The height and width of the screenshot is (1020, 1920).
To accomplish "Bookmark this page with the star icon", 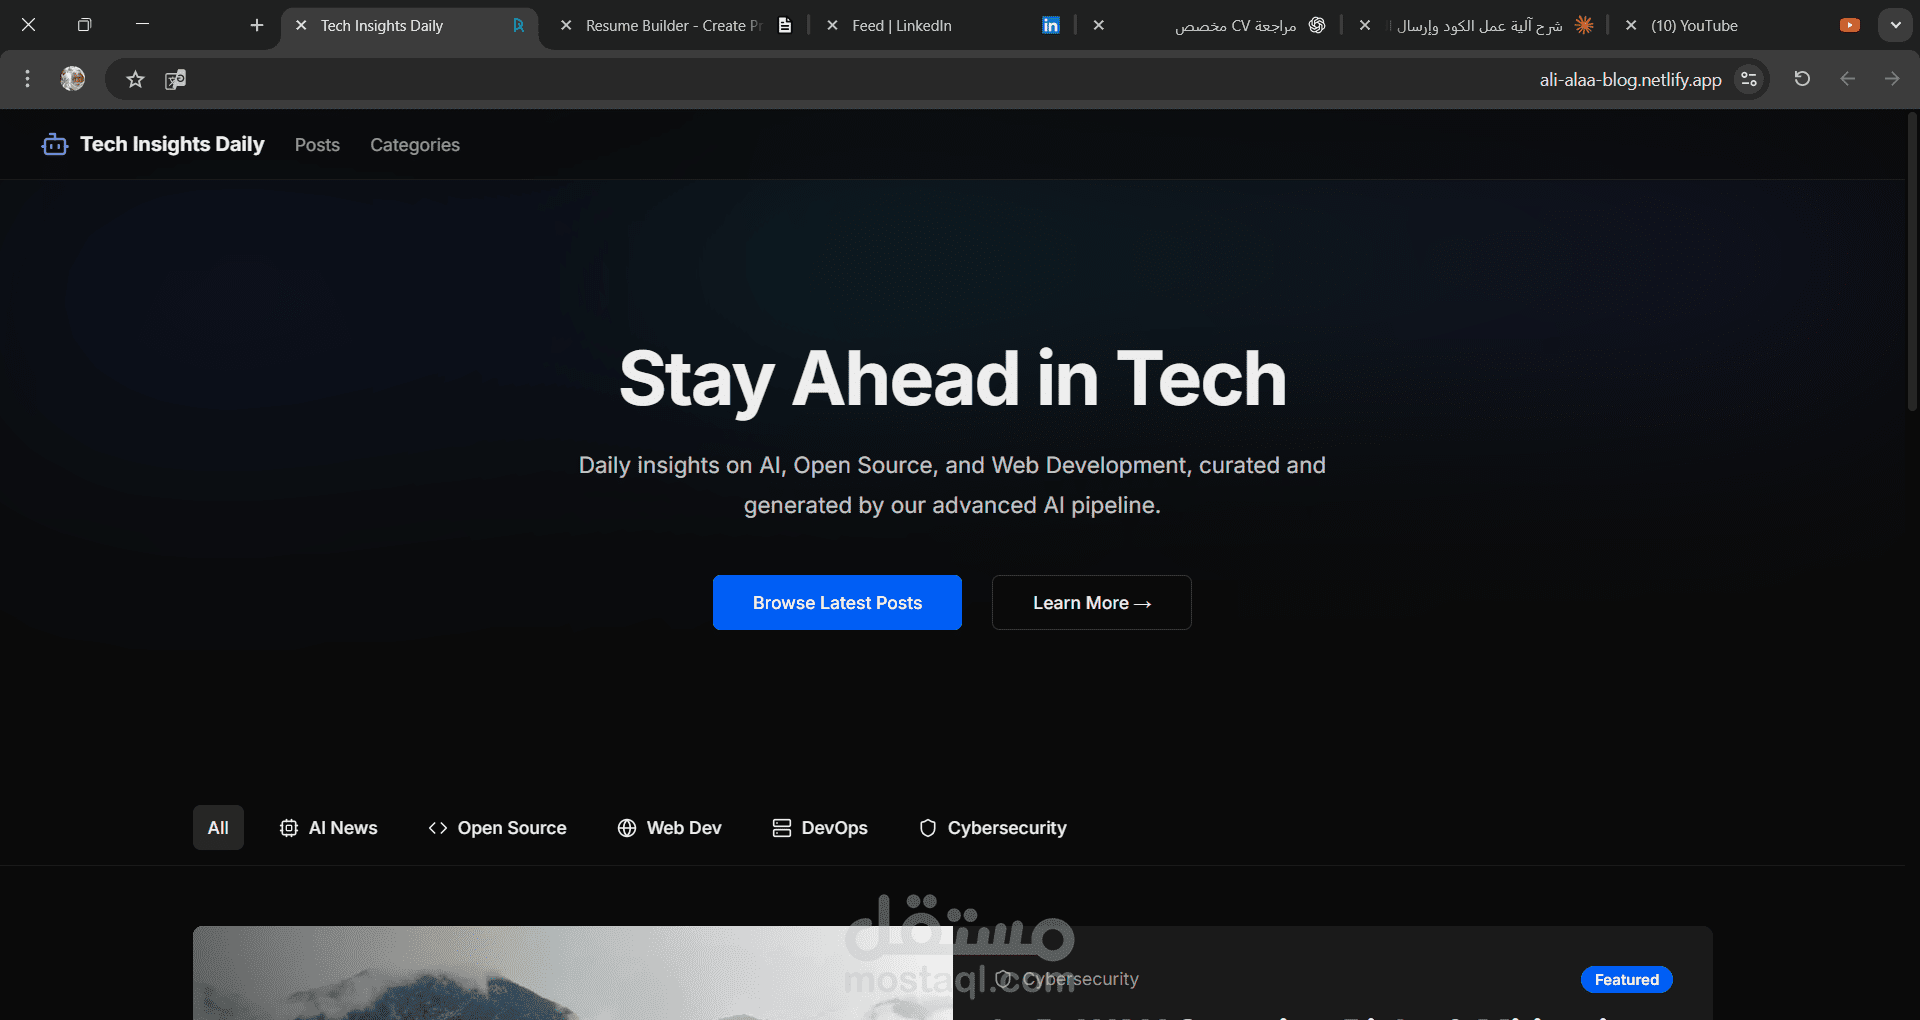I will point(136,79).
